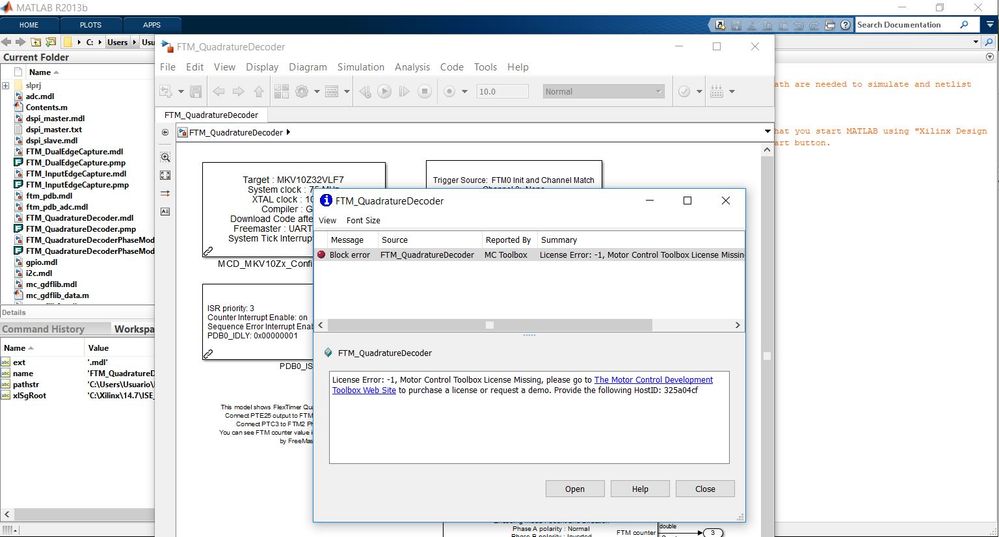
Task: Open the Simulation menu
Action: tap(361, 67)
